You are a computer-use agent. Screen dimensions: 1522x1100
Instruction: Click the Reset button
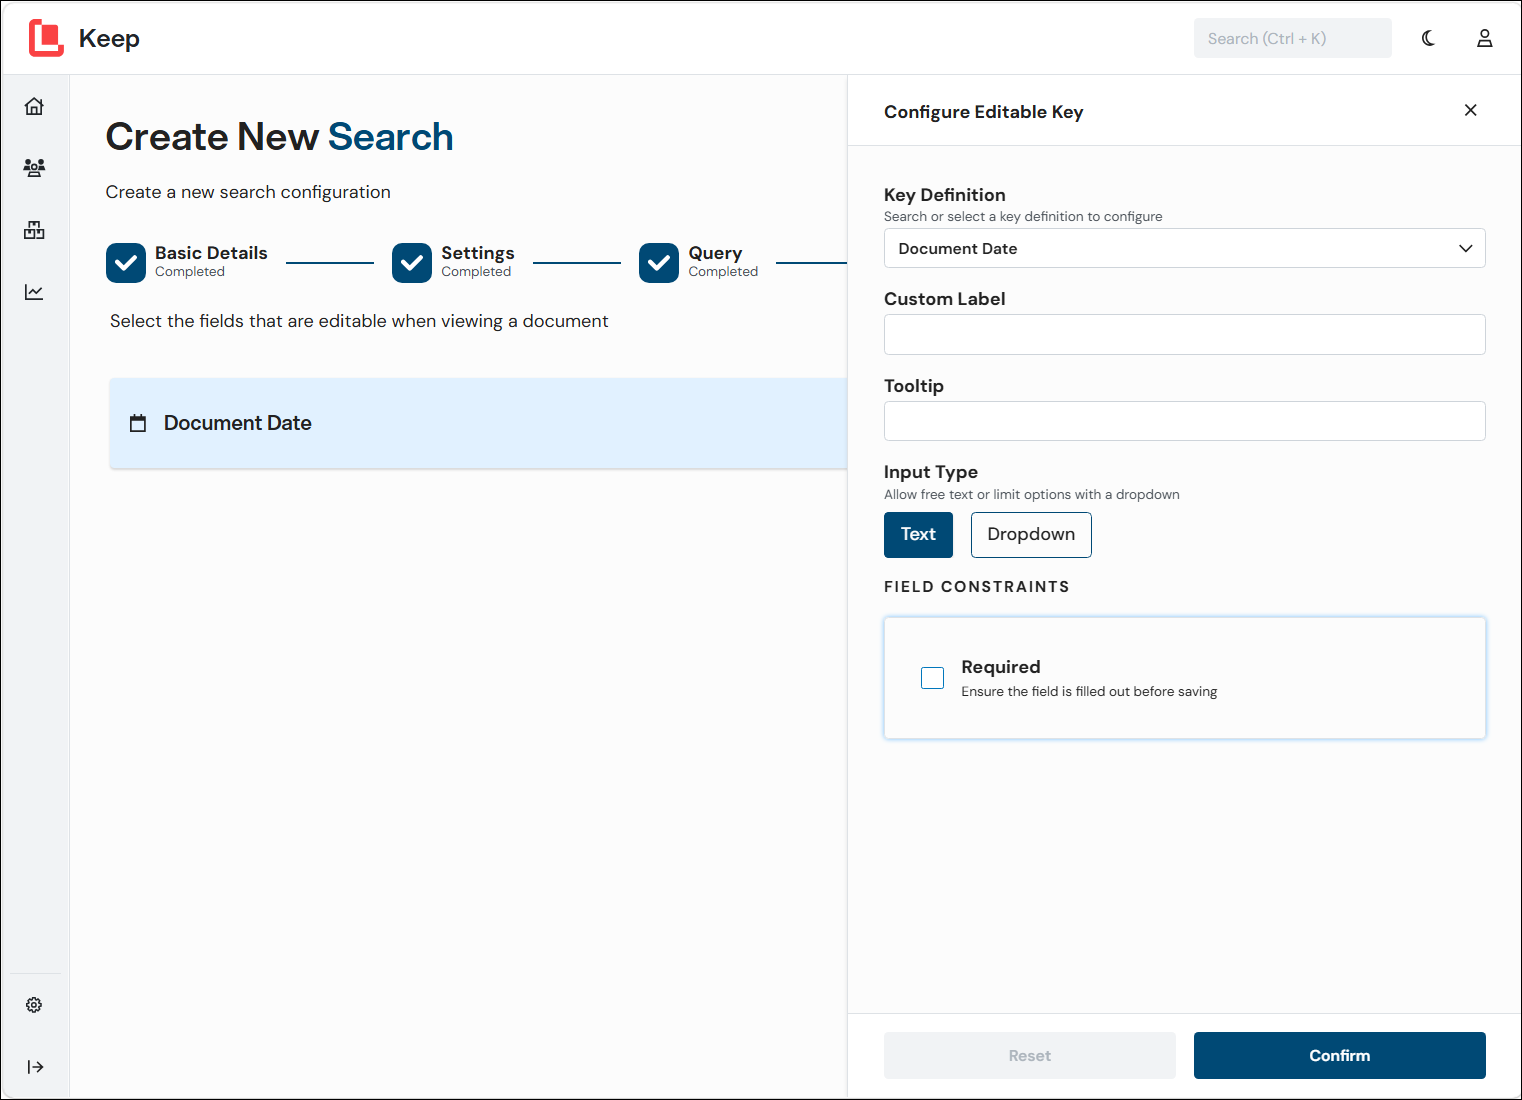(x=1029, y=1055)
